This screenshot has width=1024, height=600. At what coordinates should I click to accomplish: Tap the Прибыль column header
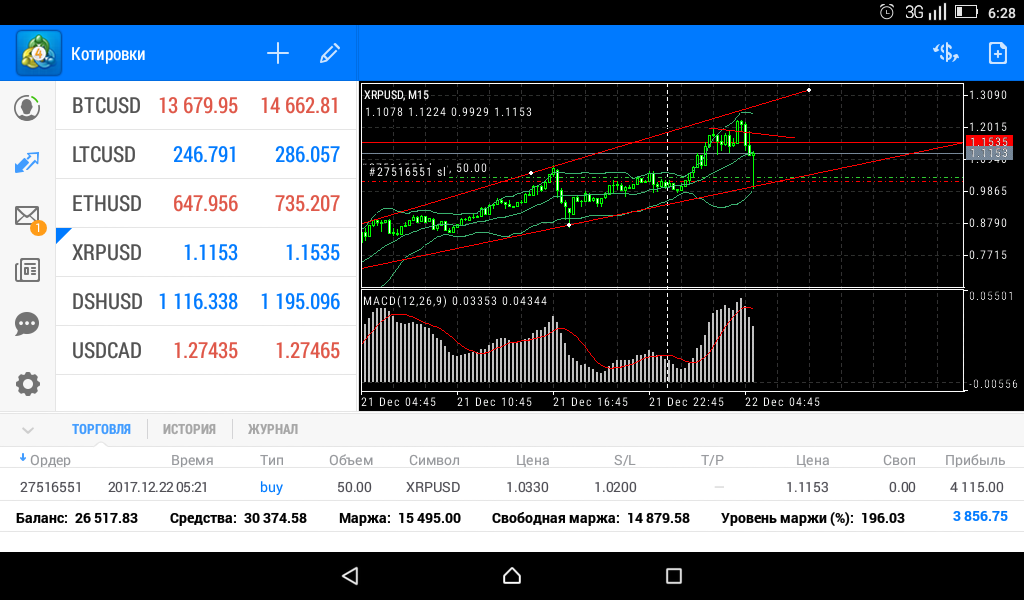tap(975, 460)
